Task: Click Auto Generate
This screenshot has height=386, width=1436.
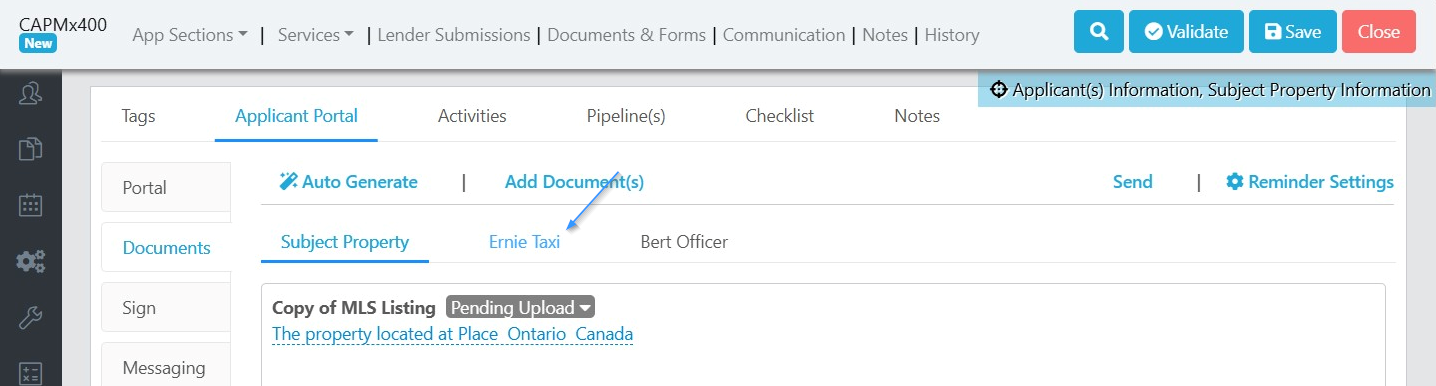Action: point(348,182)
